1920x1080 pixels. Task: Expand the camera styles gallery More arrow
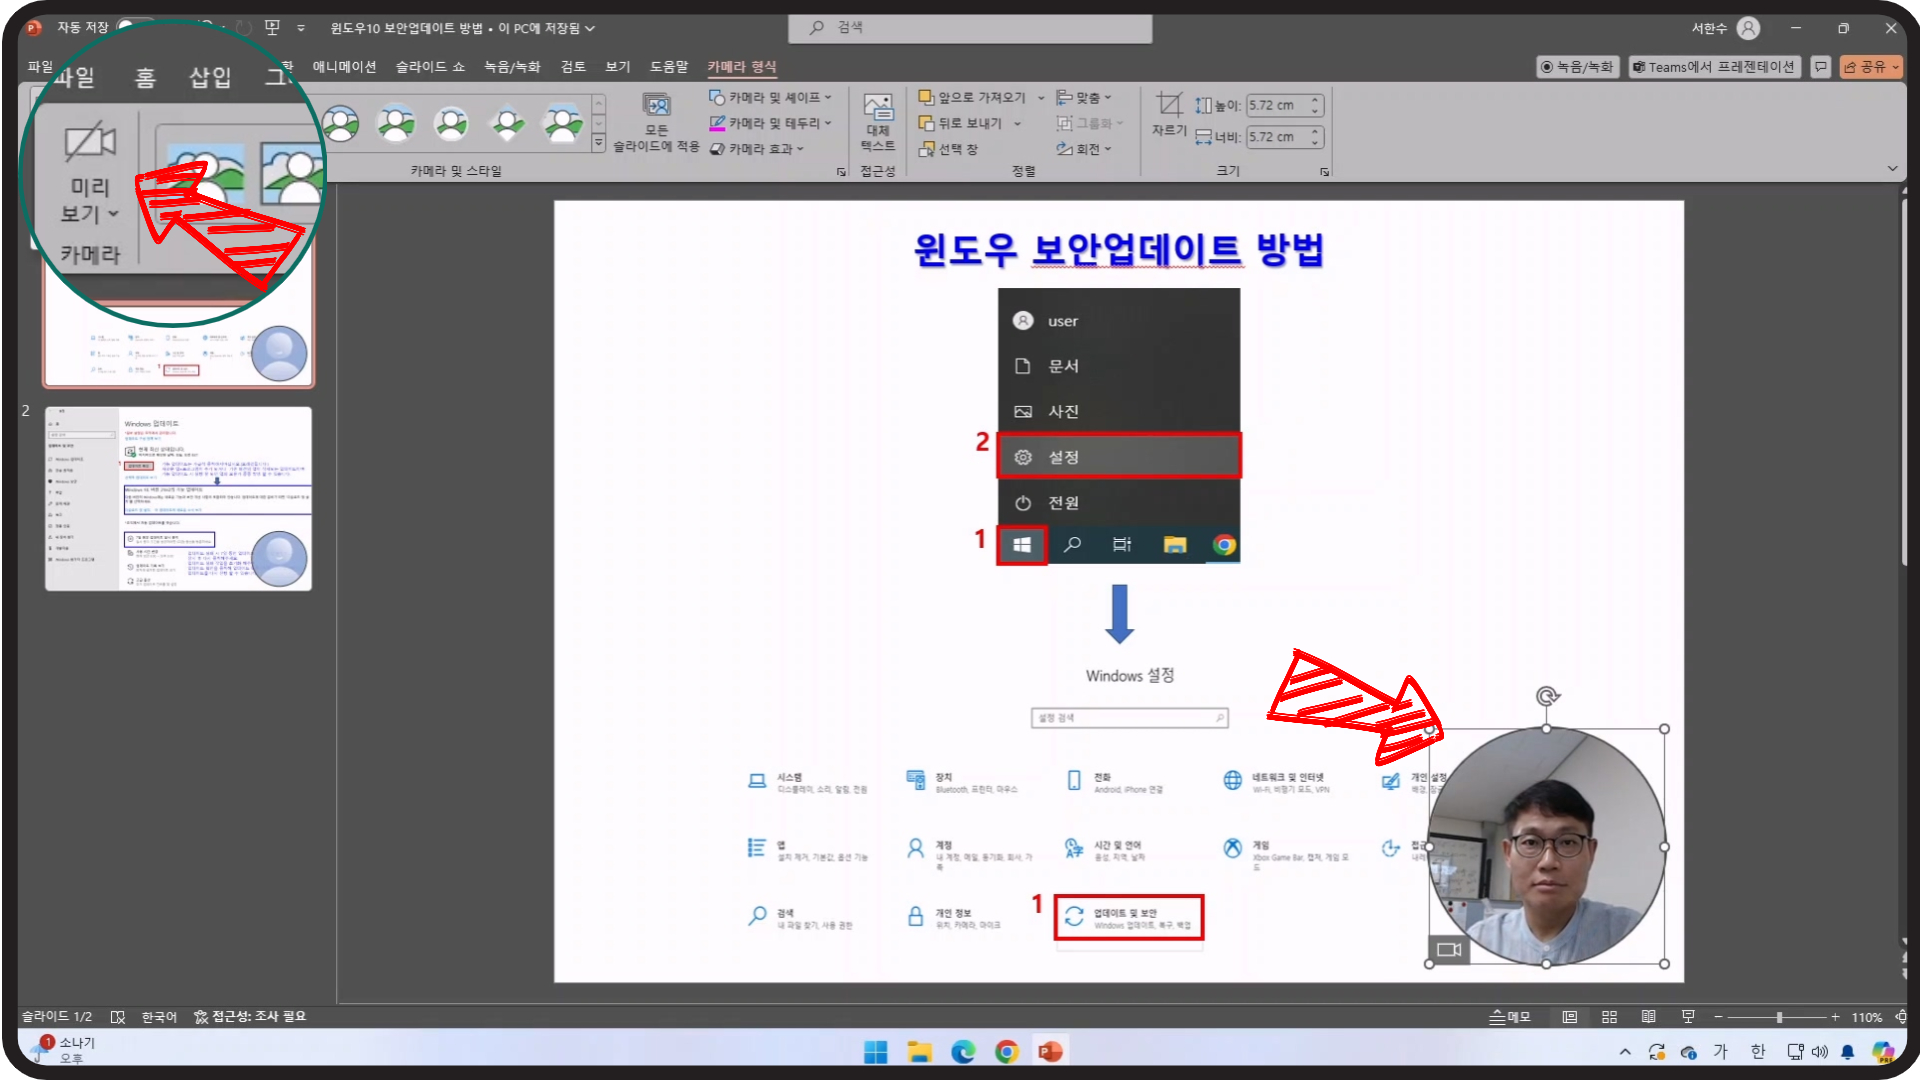pyautogui.click(x=598, y=144)
